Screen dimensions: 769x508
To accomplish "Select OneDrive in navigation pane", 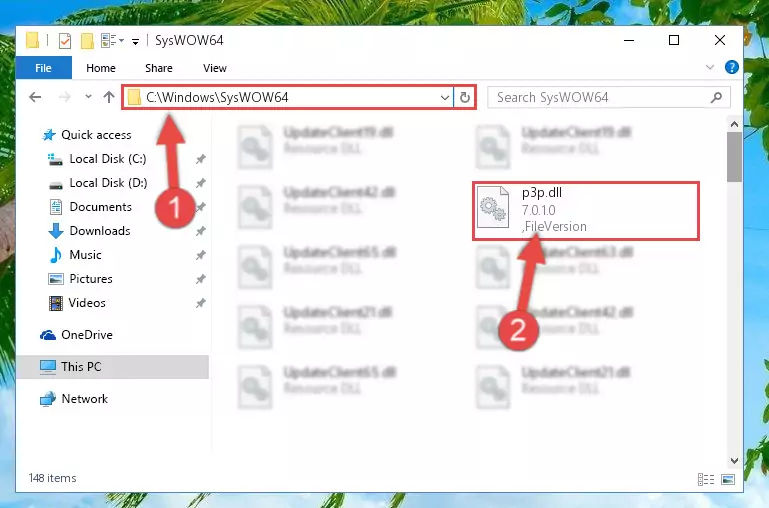I will 77,335.
